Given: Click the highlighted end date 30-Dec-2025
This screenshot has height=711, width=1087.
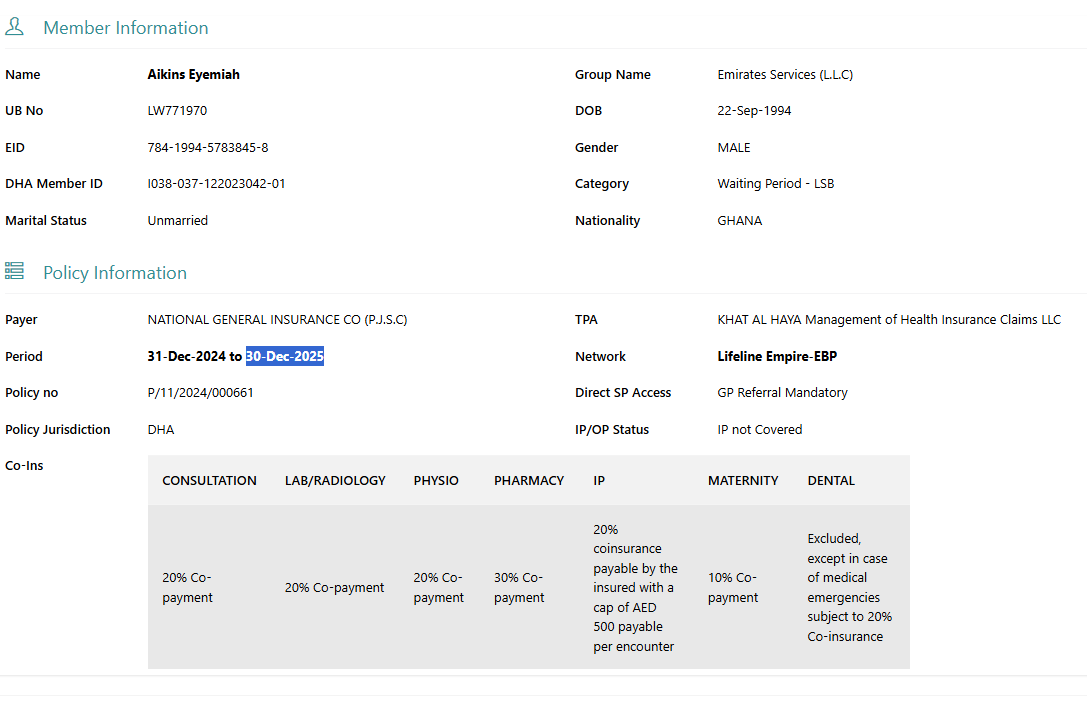Looking at the screenshot, I should 285,357.
